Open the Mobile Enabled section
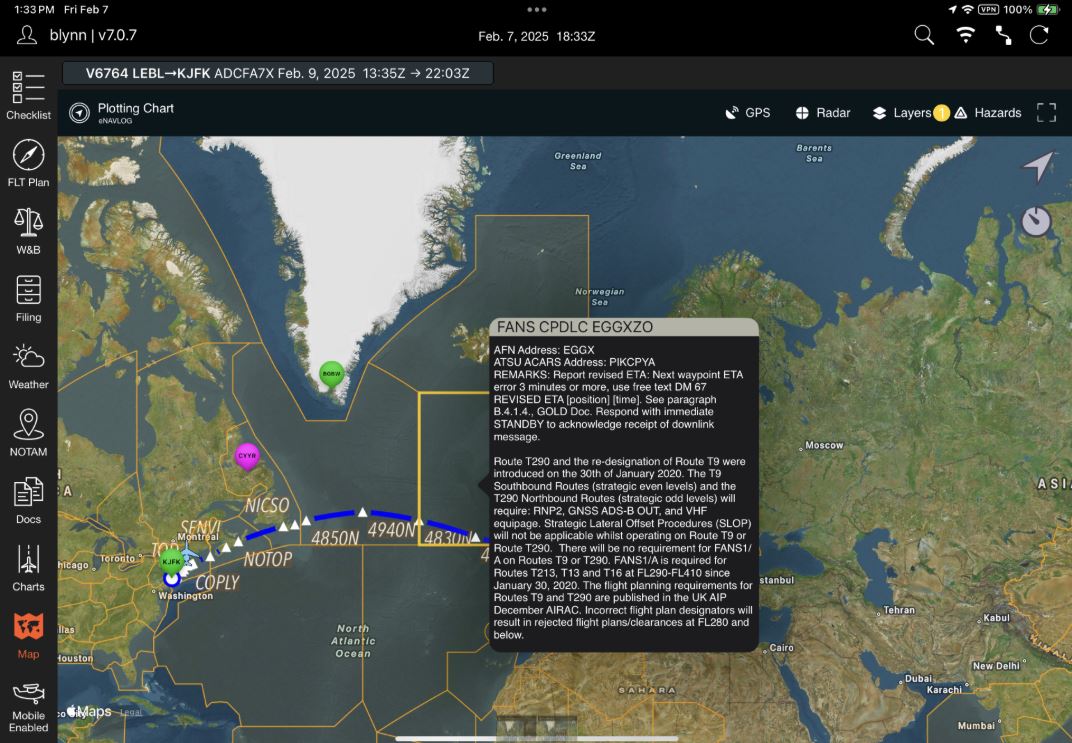The width and height of the screenshot is (1072, 743). [29, 703]
